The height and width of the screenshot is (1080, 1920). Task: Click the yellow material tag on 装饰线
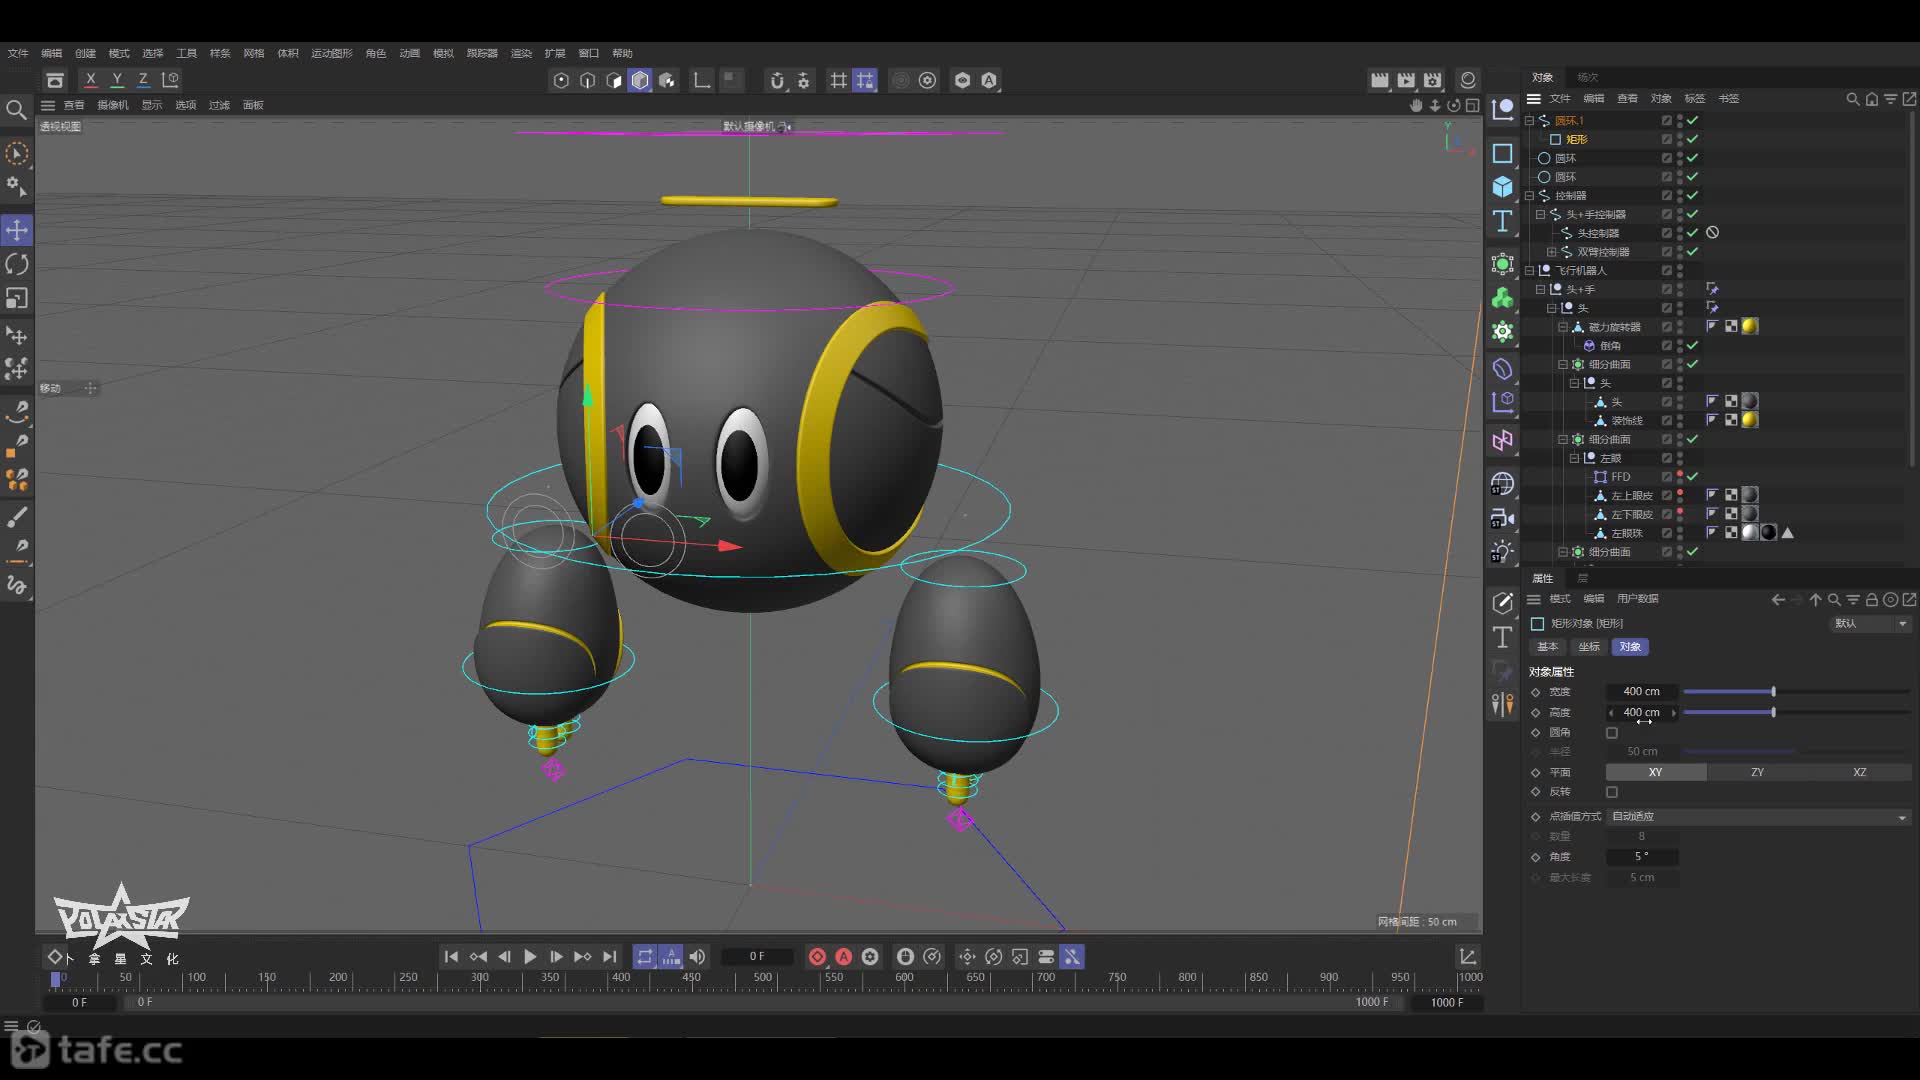click(x=1749, y=420)
